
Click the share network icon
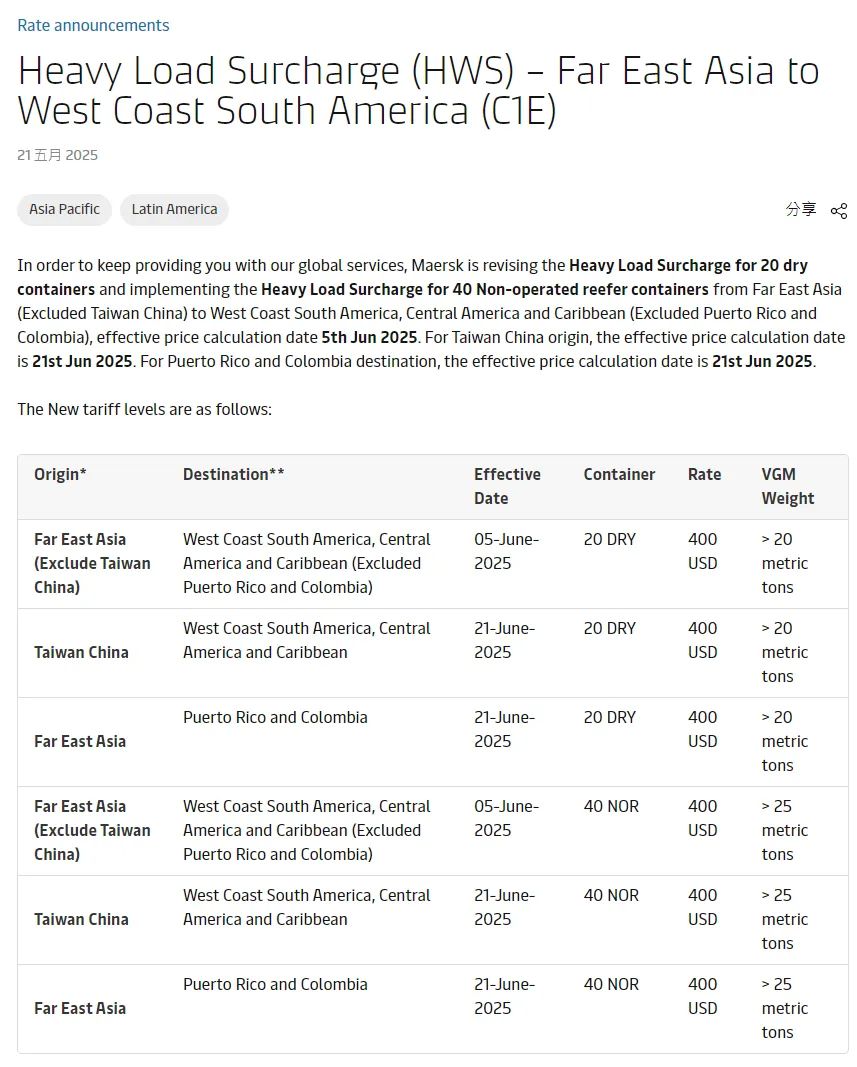839,211
